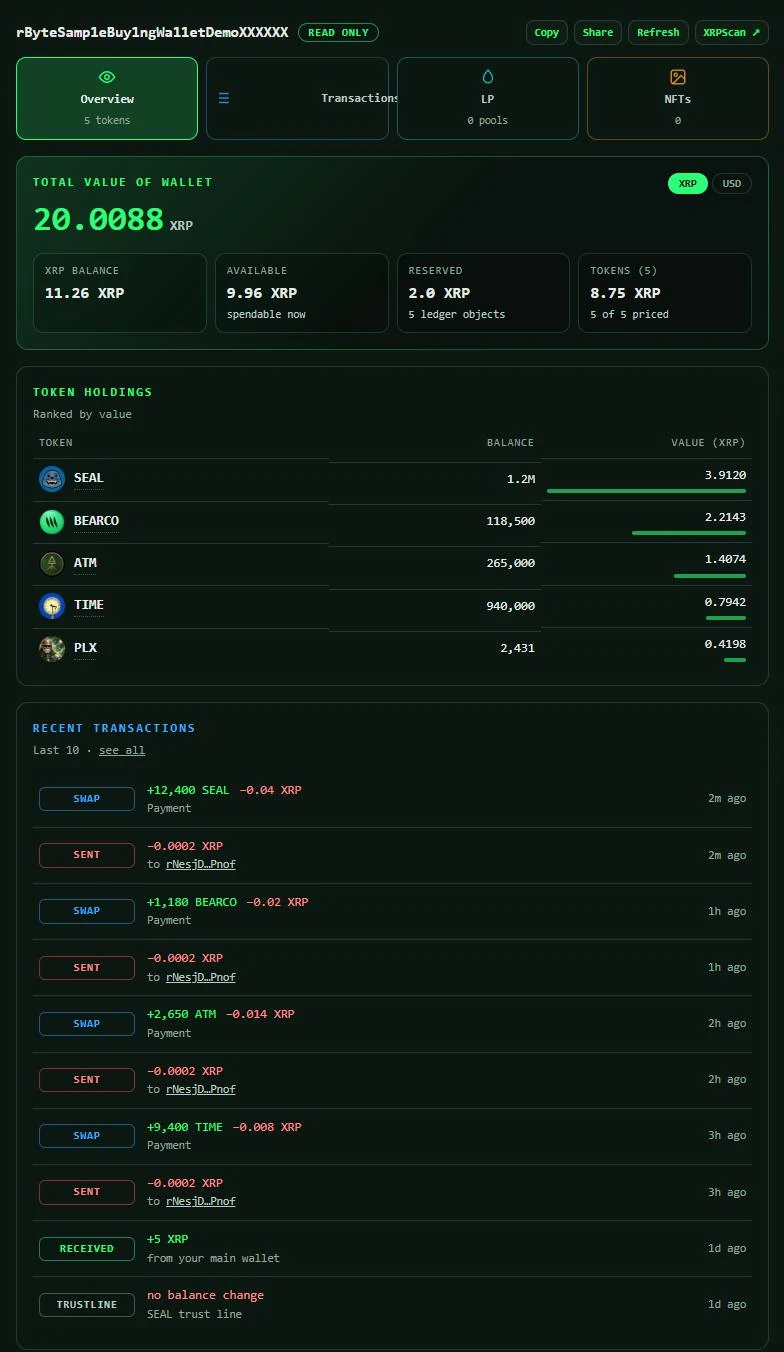The width and height of the screenshot is (784, 1352).
Task: Click rNesjD…Pnof address in 3h ago row
Action: (201, 1201)
